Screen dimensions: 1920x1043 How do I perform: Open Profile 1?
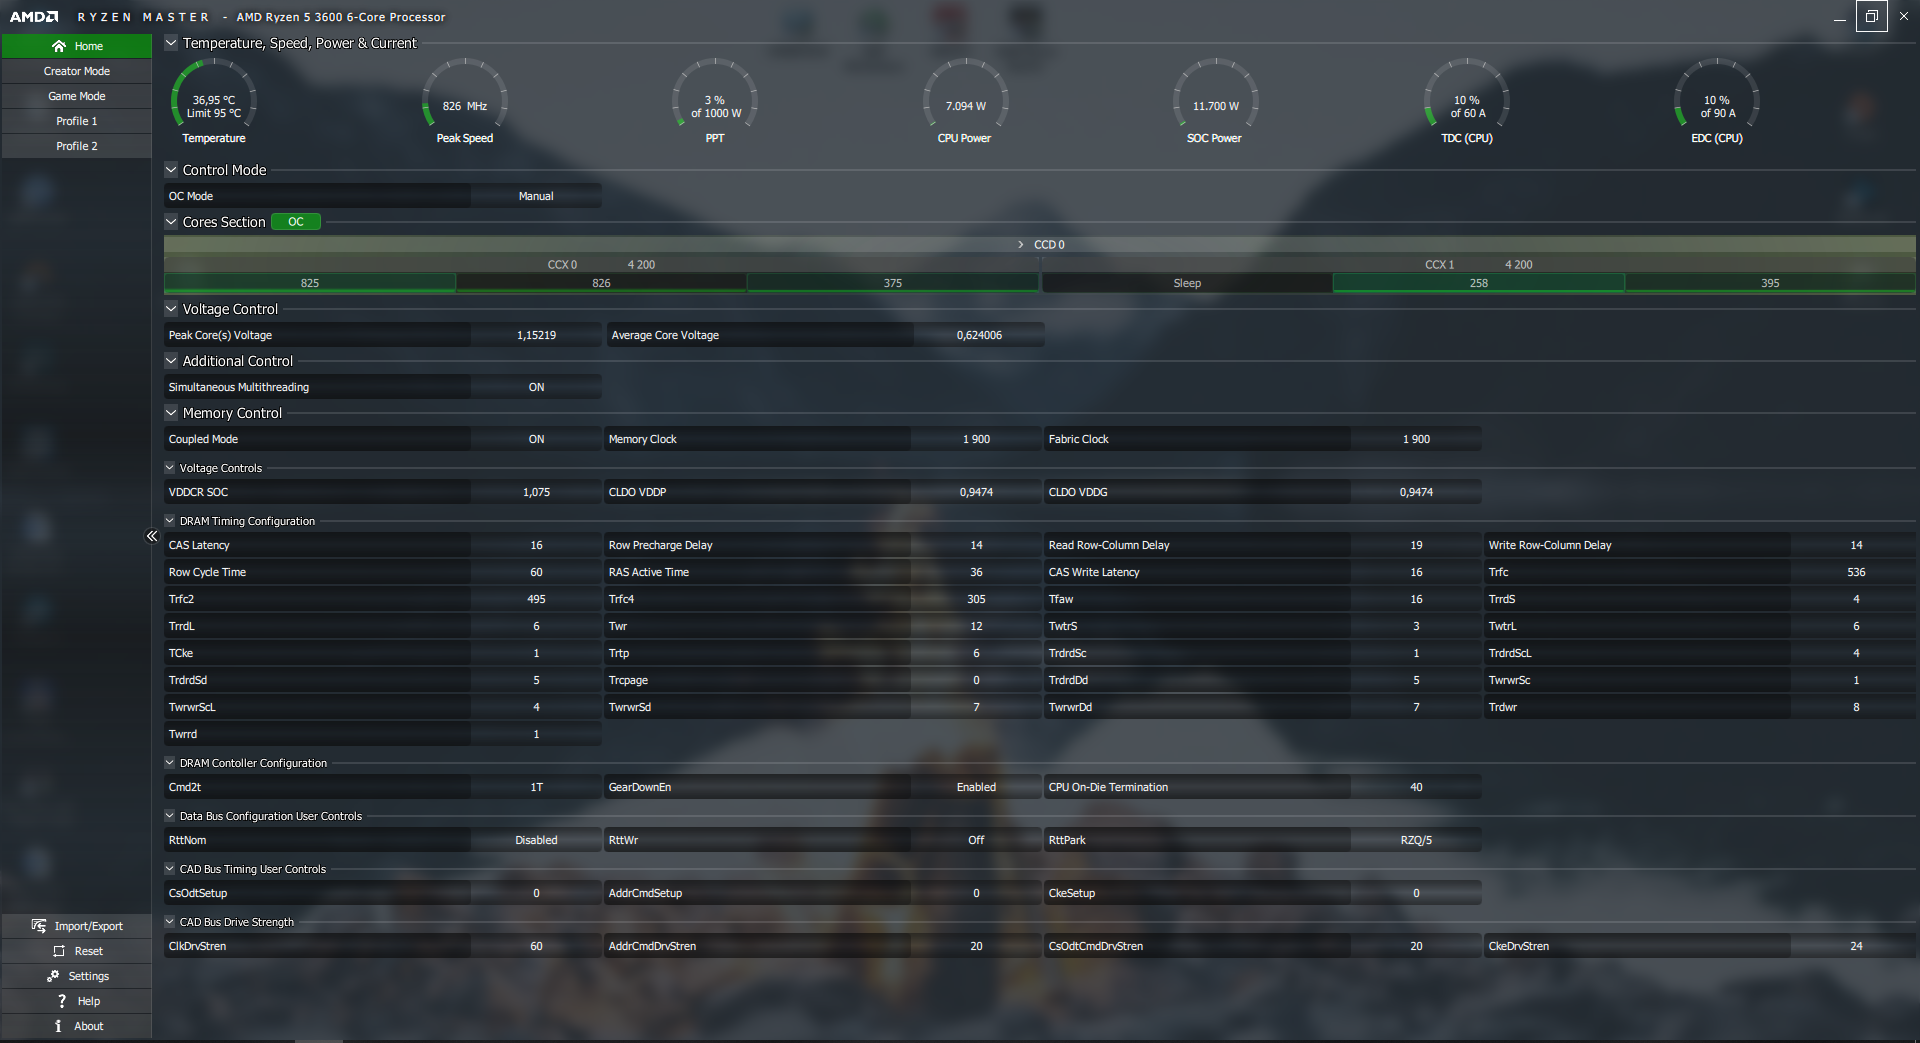click(x=77, y=121)
